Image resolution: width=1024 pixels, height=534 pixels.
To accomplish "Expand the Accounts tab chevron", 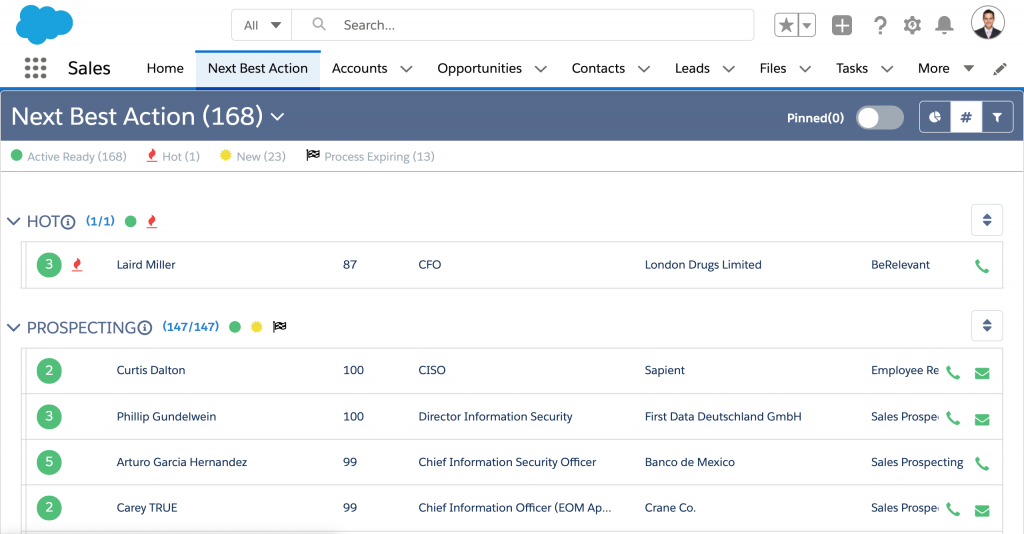I will coord(406,69).
